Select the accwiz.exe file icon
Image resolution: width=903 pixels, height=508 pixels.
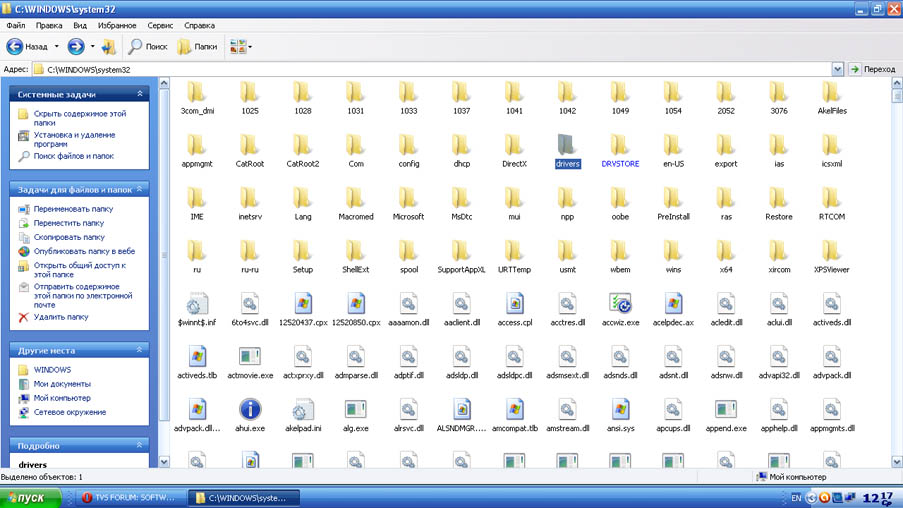(x=620, y=303)
